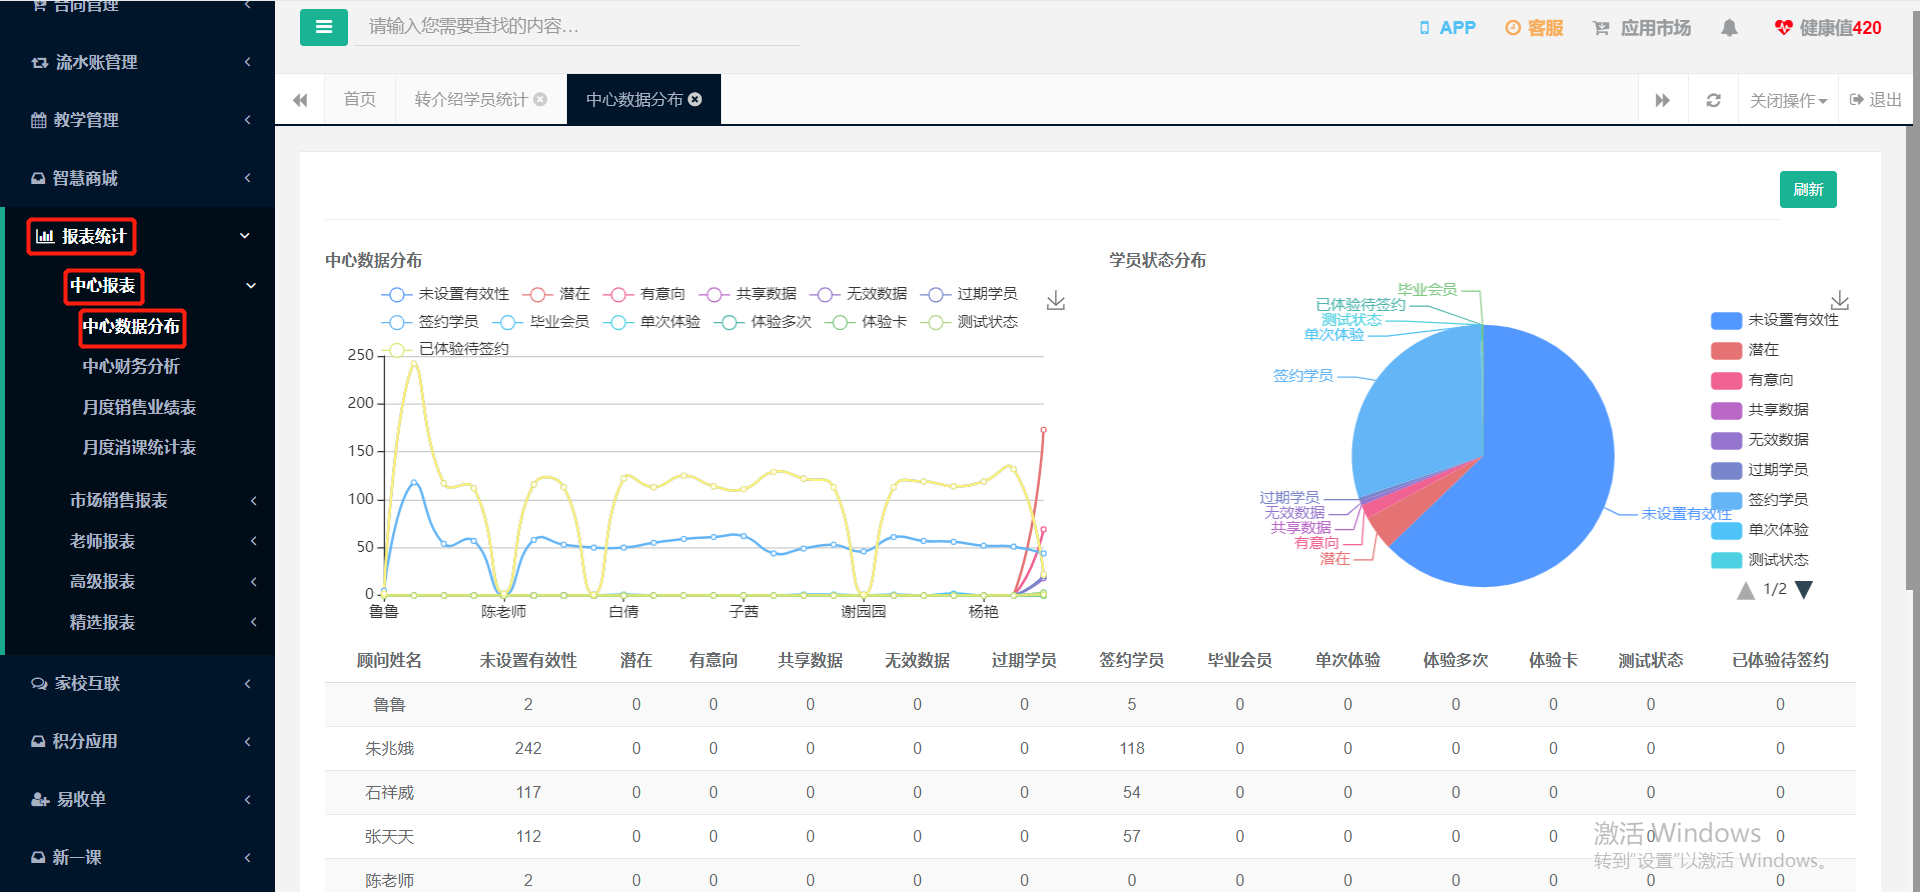Go to next pie legend page
The height and width of the screenshot is (892, 1920).
[x=1804, y=590]
